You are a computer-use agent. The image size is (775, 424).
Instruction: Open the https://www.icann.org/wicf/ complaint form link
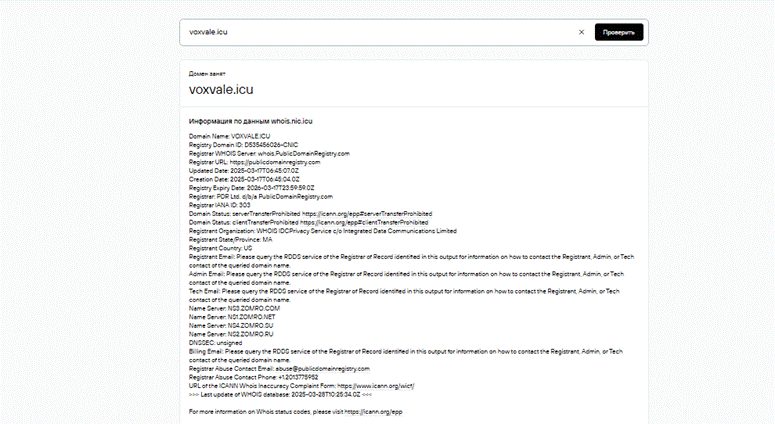tap(376, 386)
